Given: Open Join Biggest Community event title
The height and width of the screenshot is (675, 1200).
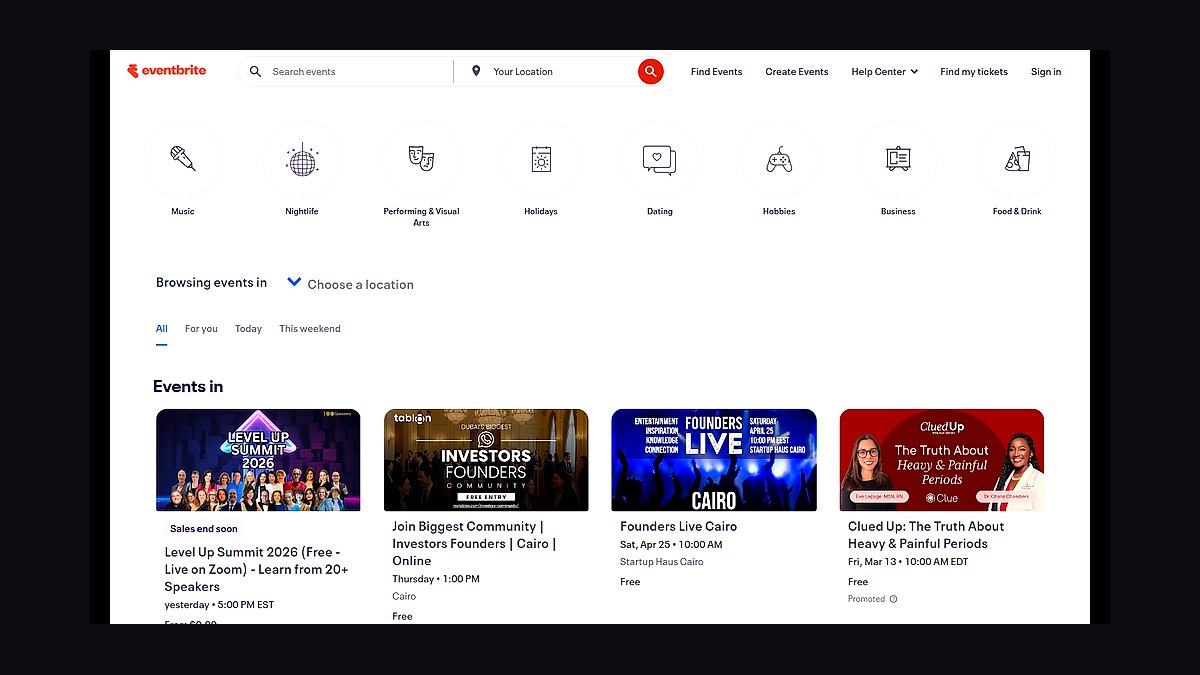Looking at the screenshot, I should [474, 544].
